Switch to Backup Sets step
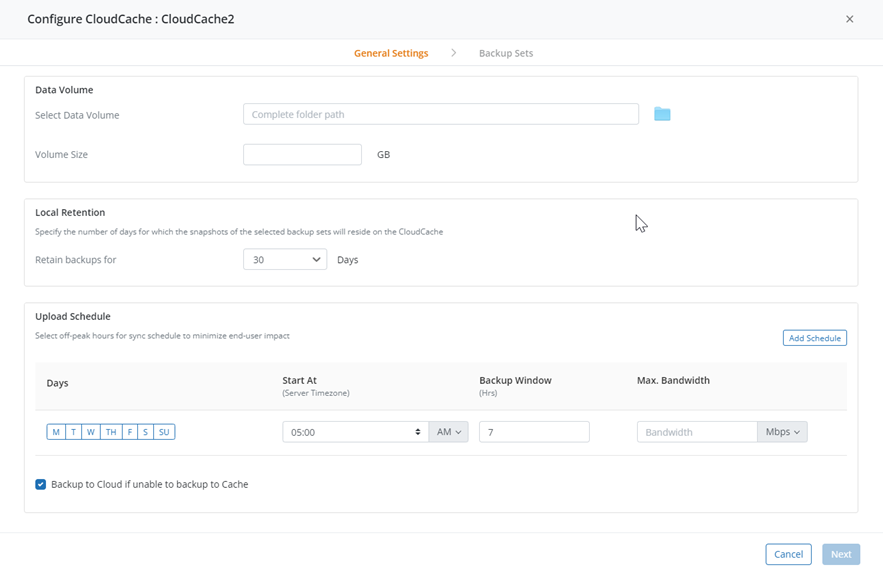 tap(506, 53)
